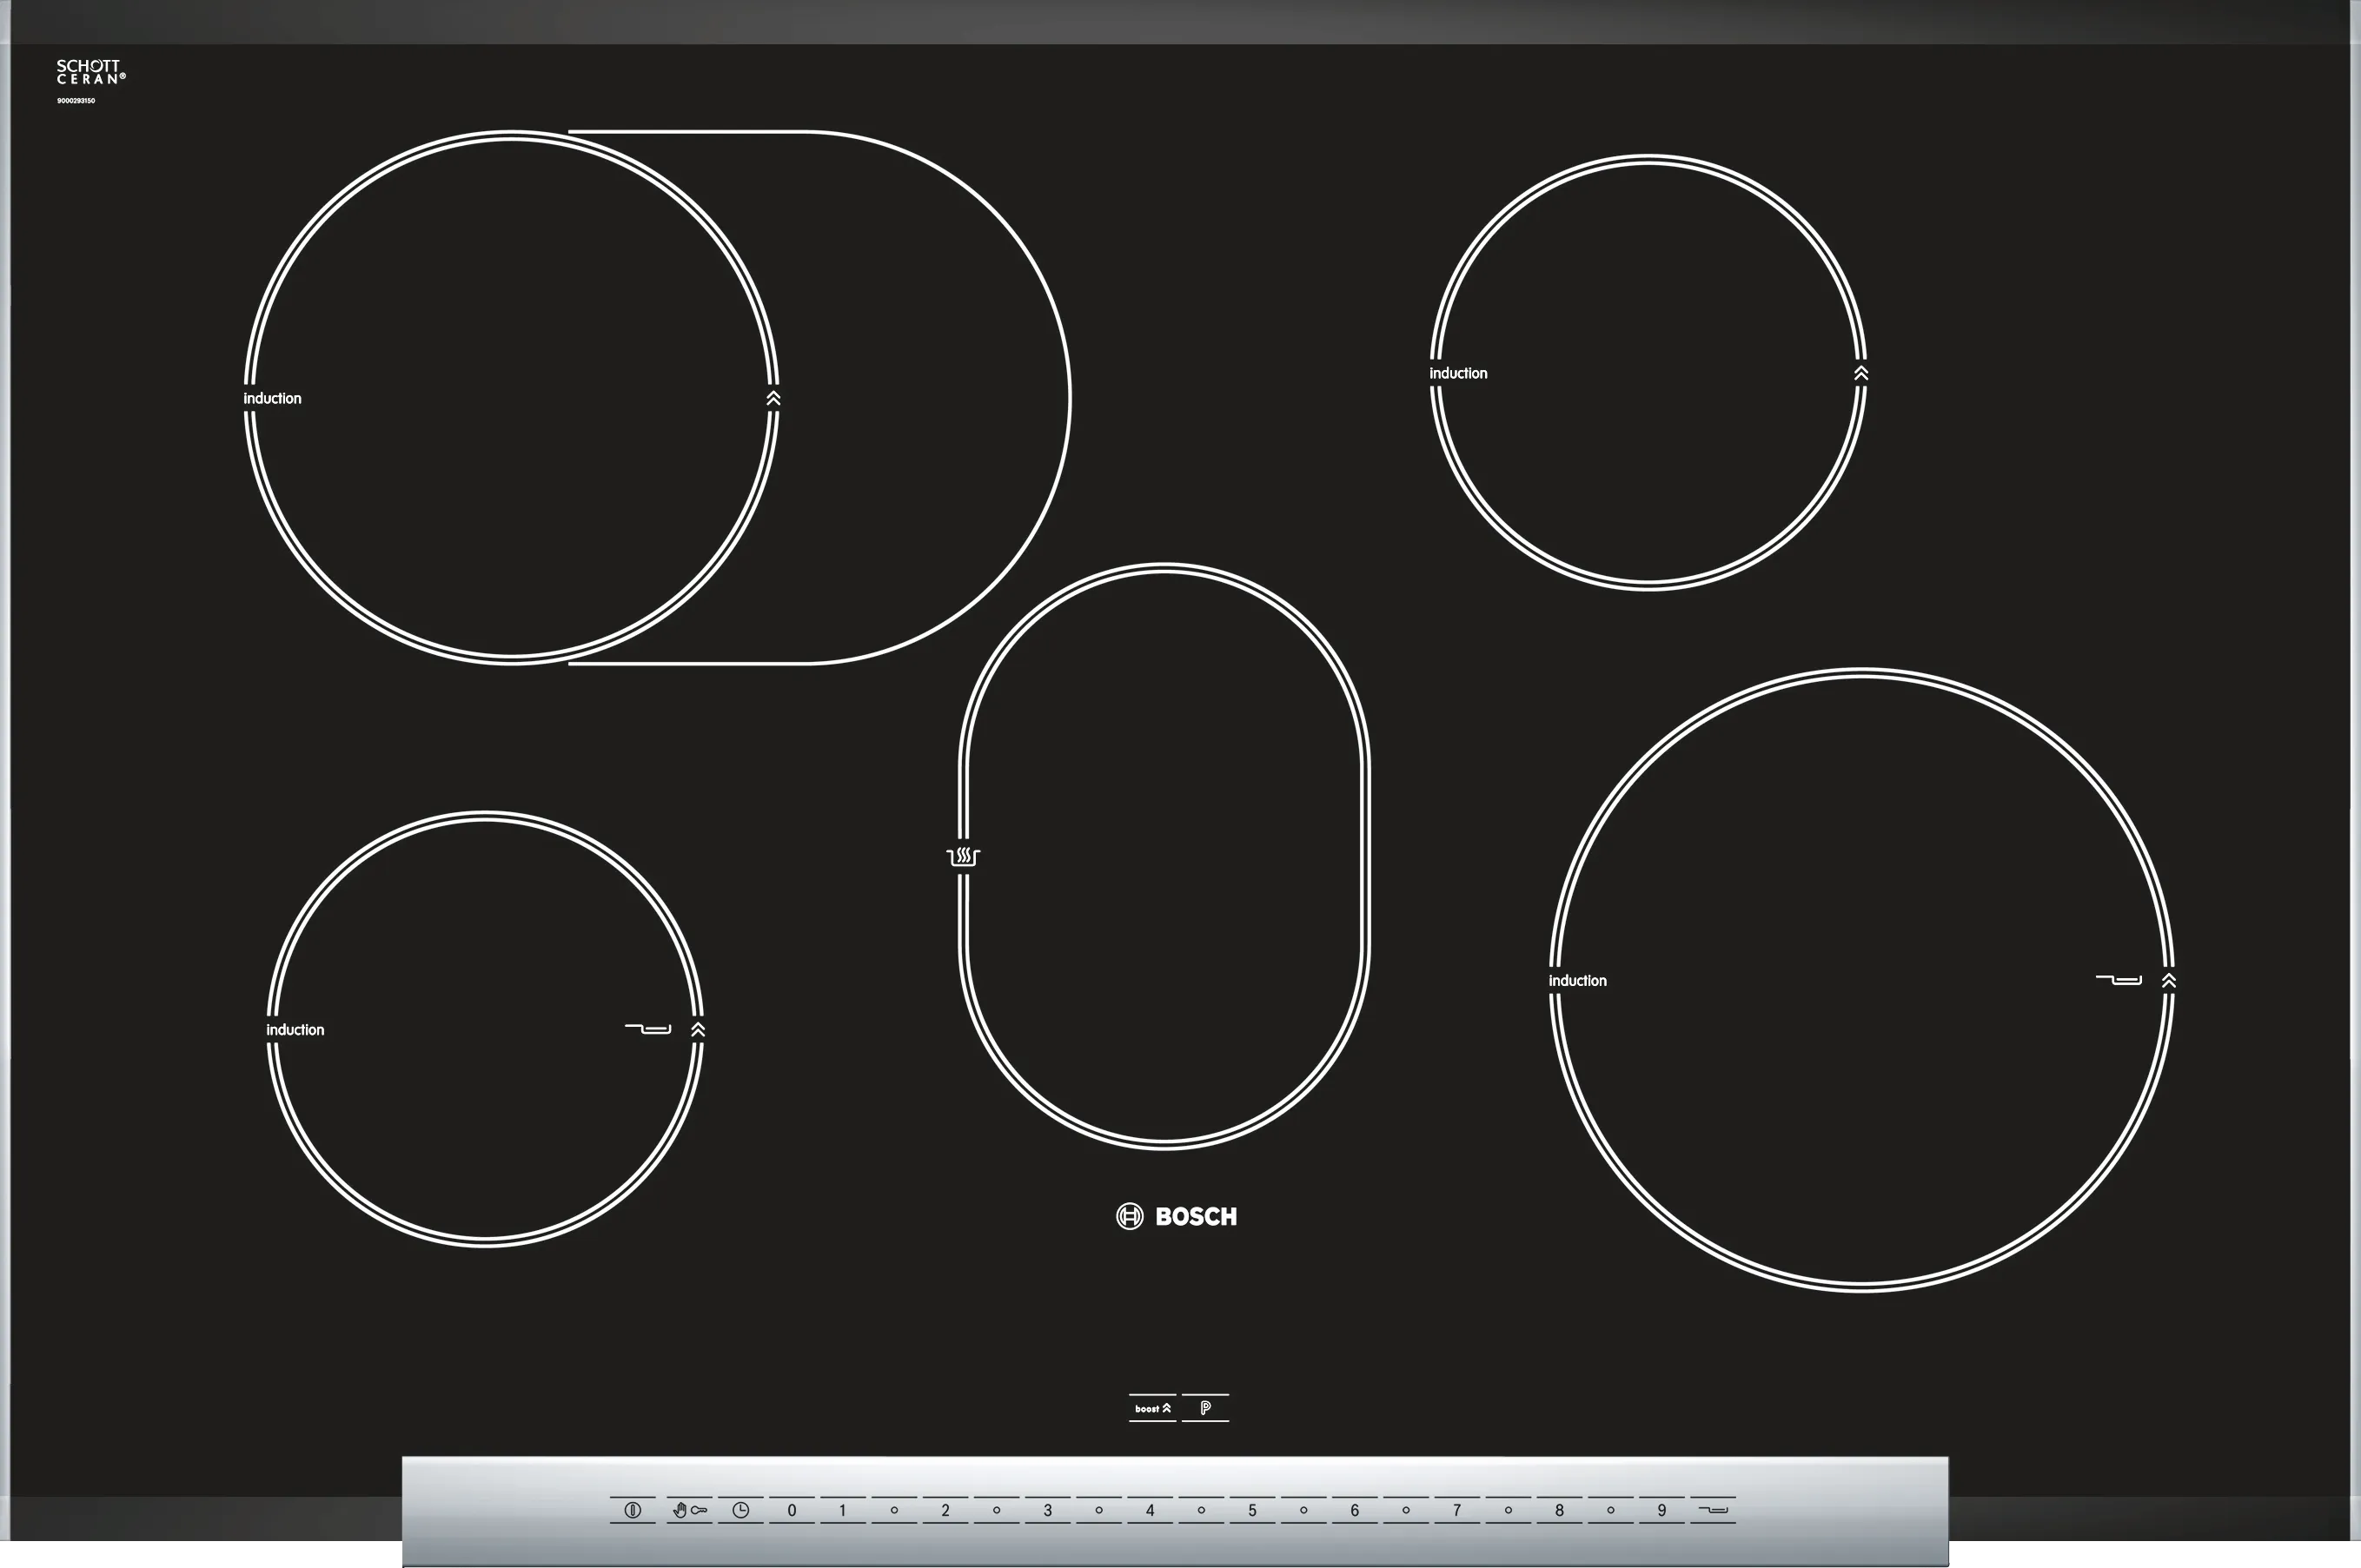The height and width of the screenshot is (1568, 2361).
Task: Set heat level to 4
Action: click(1150, 1510)
